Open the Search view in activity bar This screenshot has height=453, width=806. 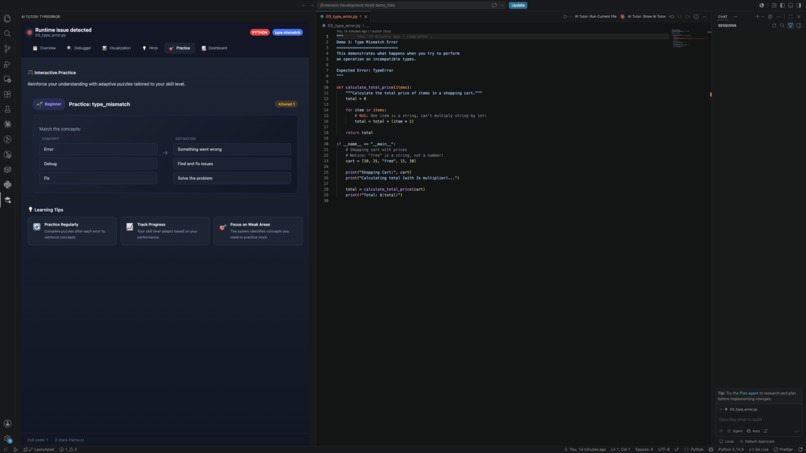[x=7, y=33]
